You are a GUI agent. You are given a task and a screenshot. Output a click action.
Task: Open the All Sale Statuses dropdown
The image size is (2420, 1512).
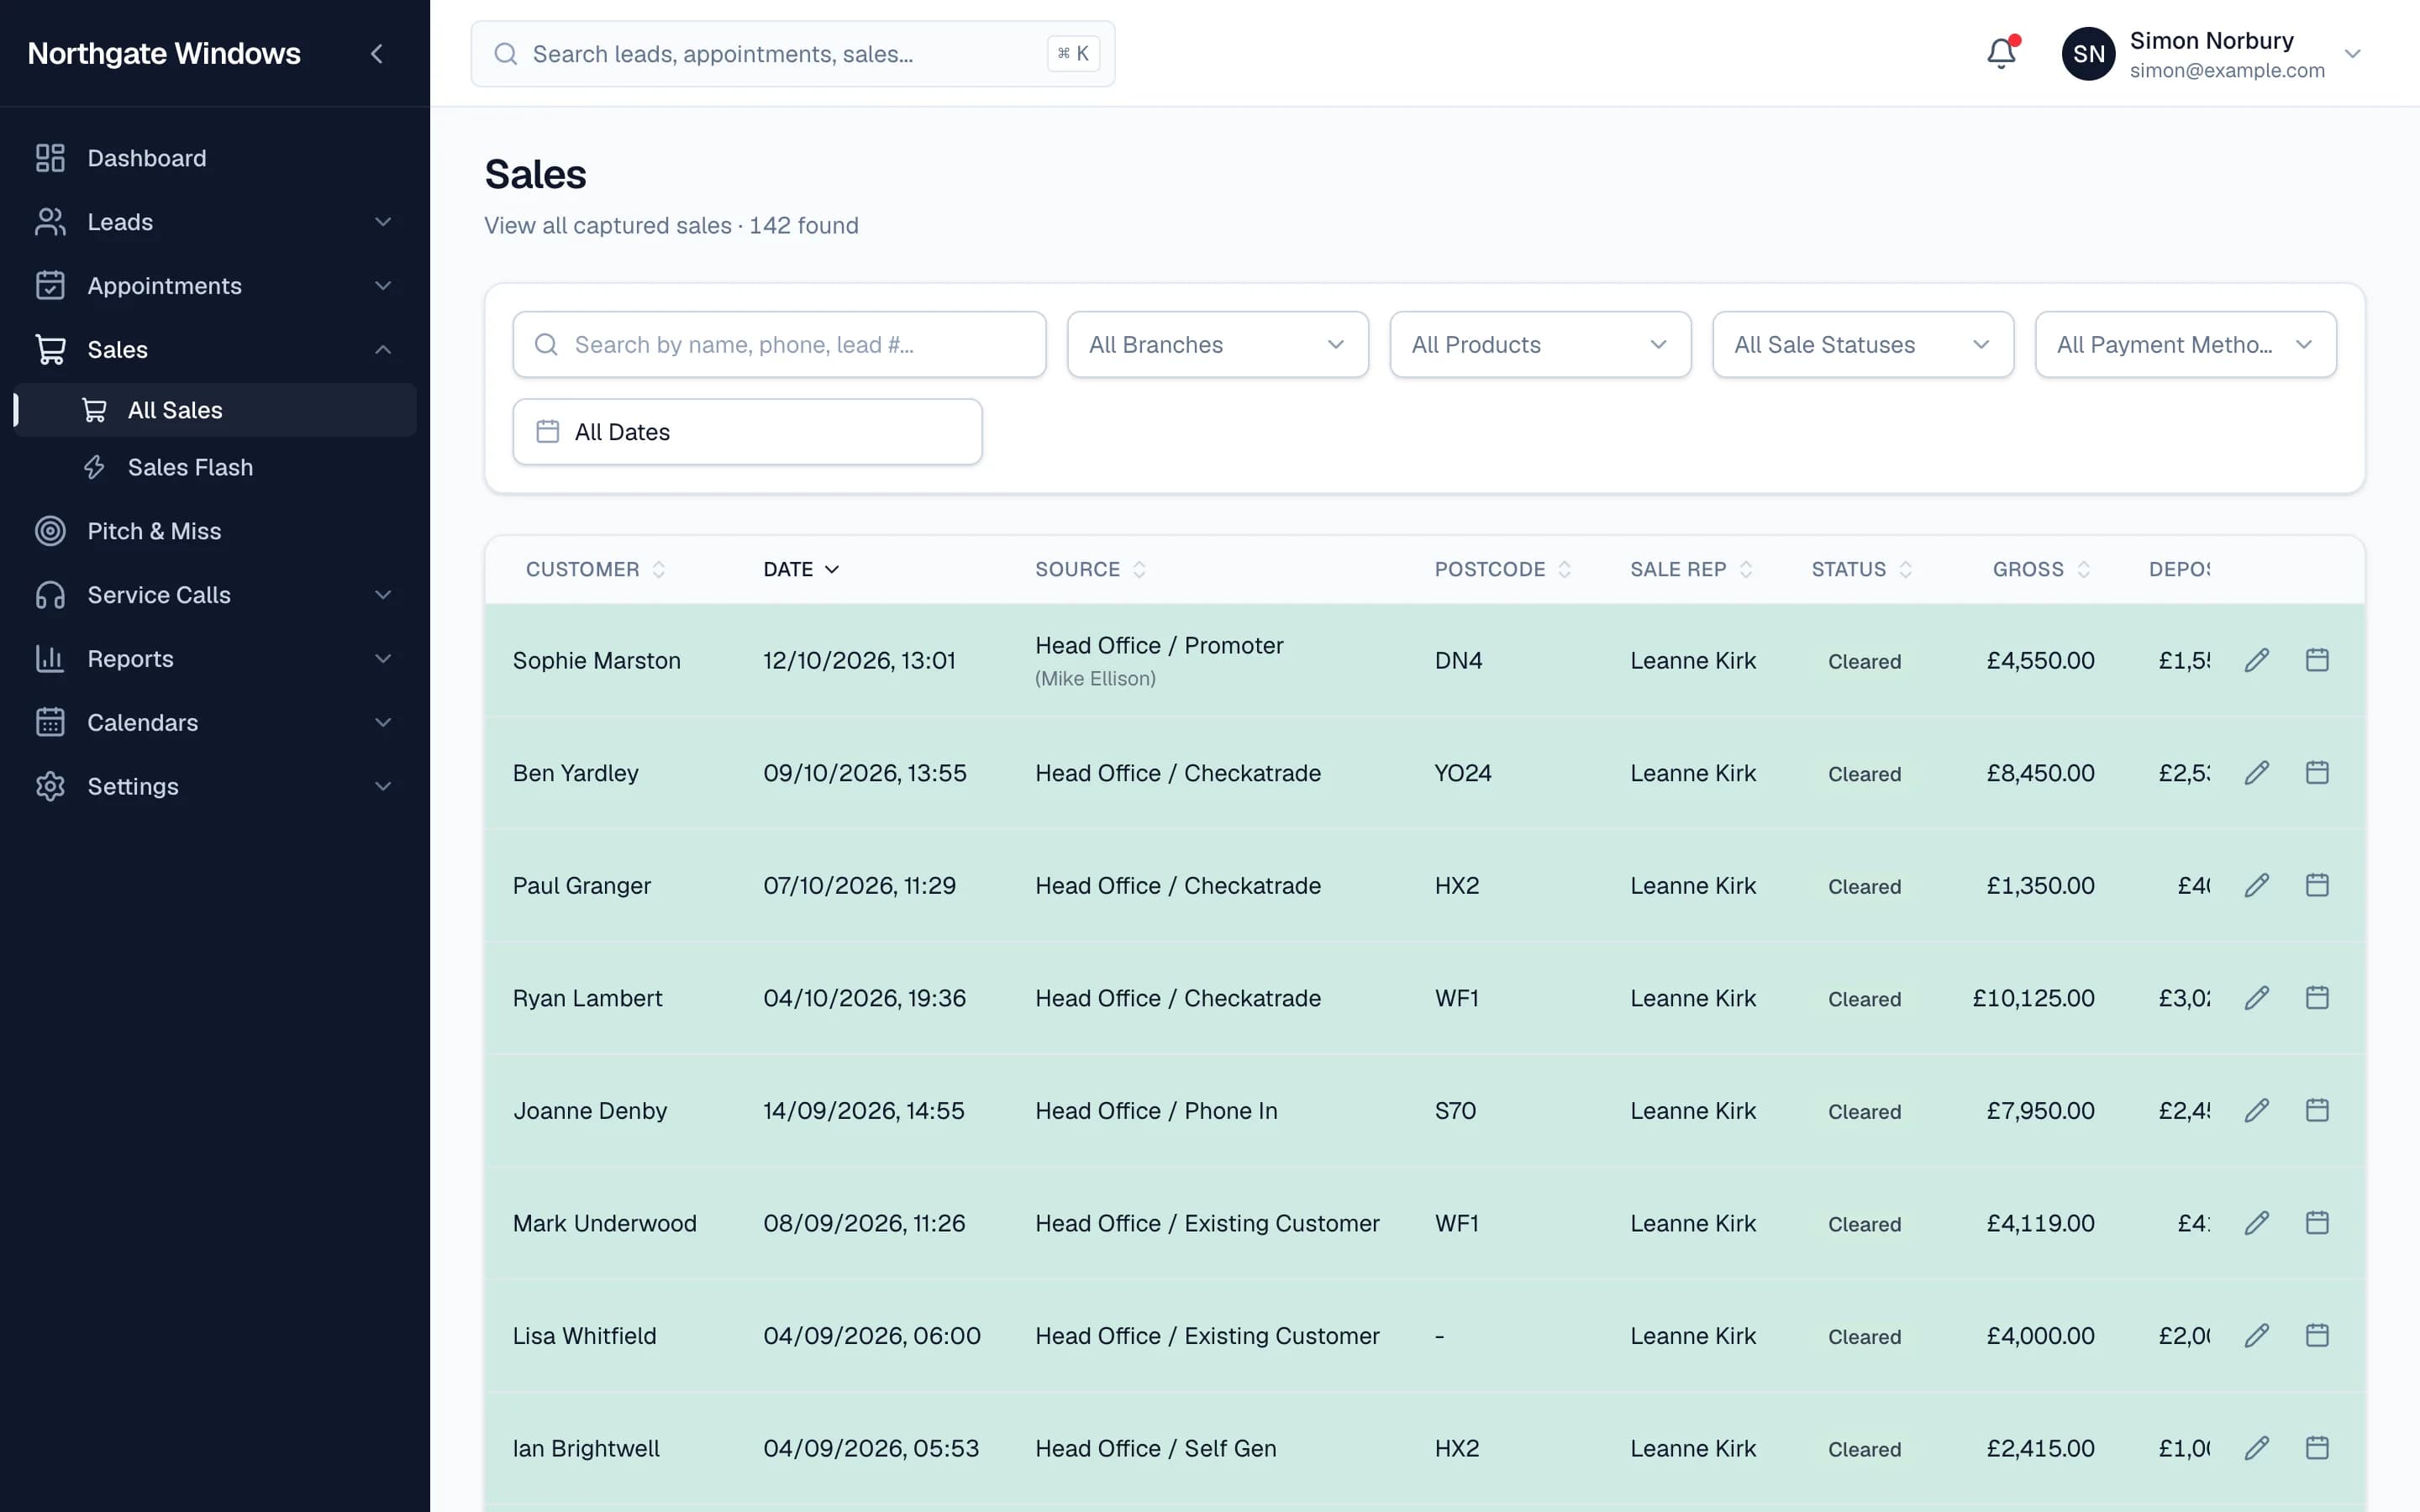[1863, 344]
